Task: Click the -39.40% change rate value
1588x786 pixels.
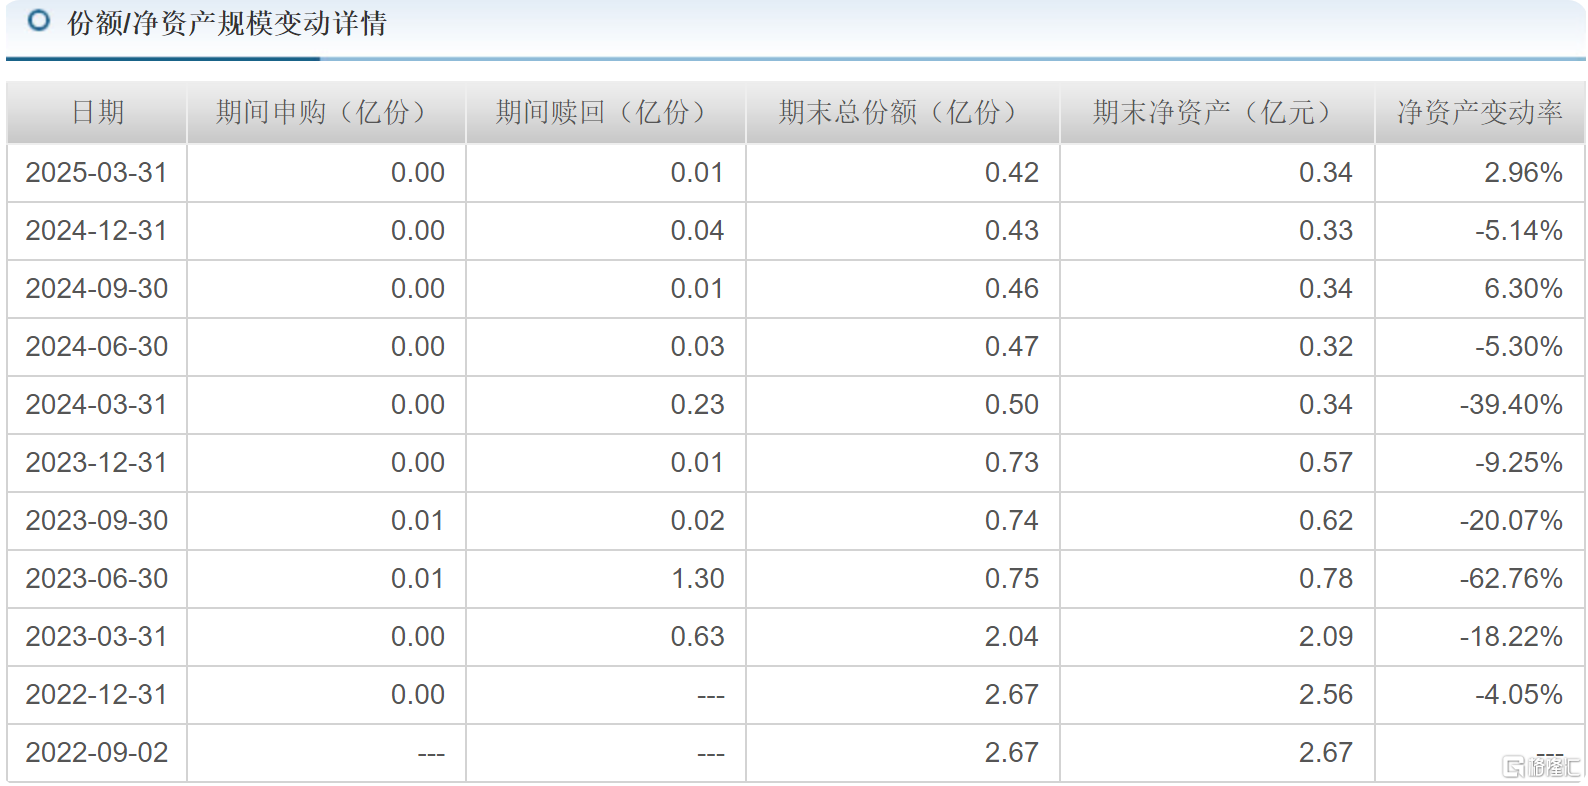Action: [x=1511, y=405]
